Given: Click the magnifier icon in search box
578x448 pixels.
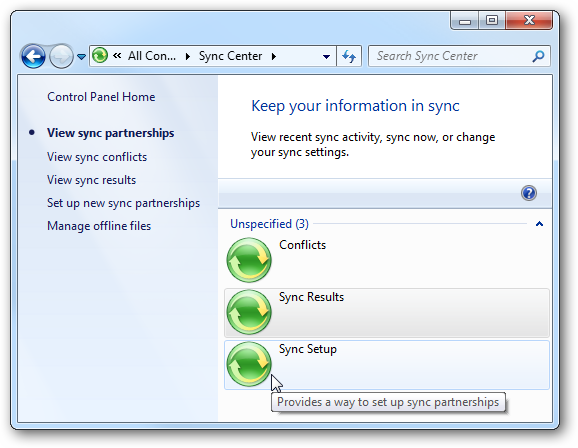Looking at the screenshot, I should [x=538, y=56].
